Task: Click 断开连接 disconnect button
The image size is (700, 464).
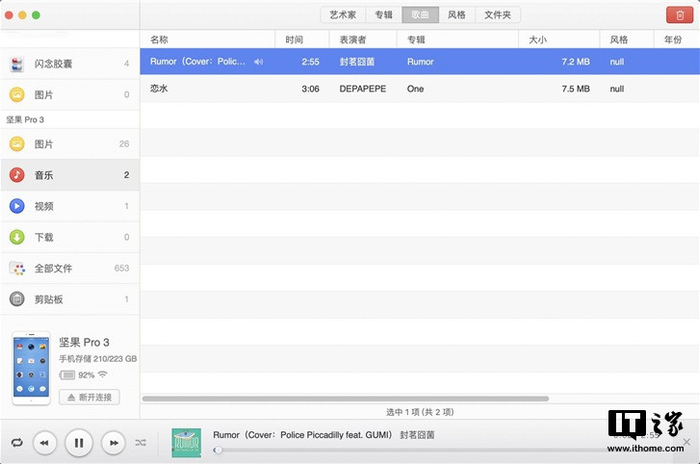Action: coord(89,397)
